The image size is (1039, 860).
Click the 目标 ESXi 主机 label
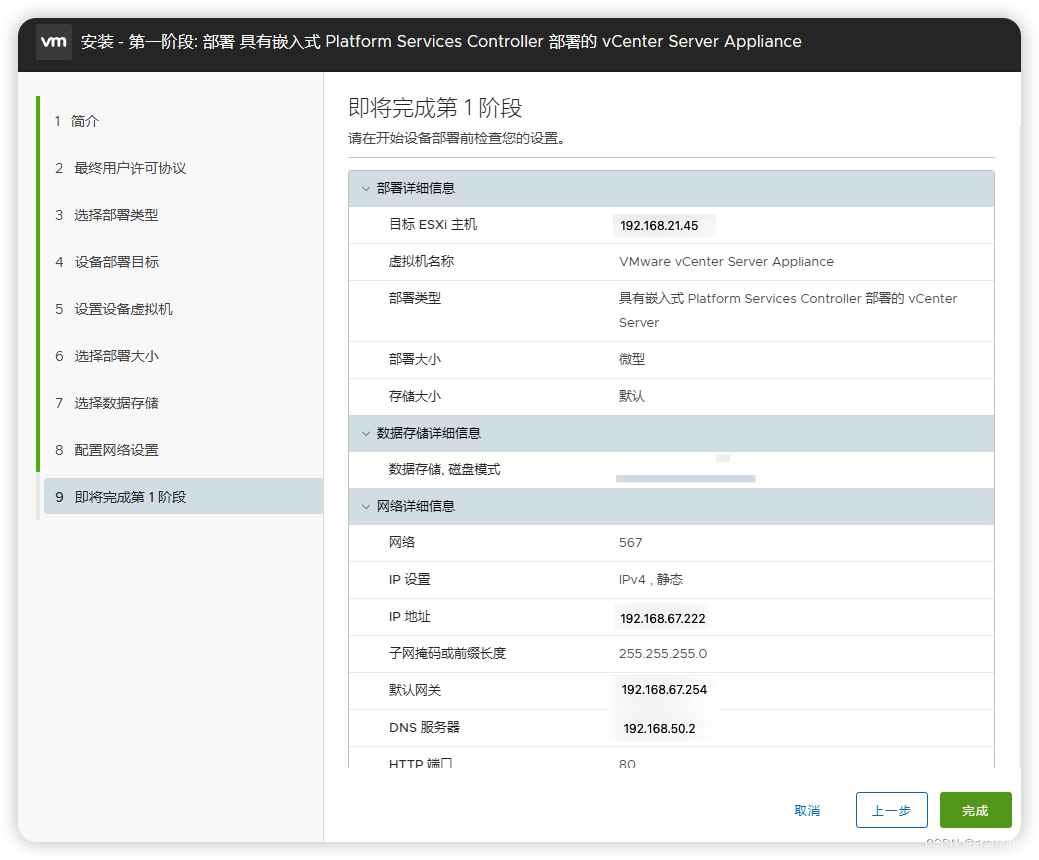tap(433, 225)
